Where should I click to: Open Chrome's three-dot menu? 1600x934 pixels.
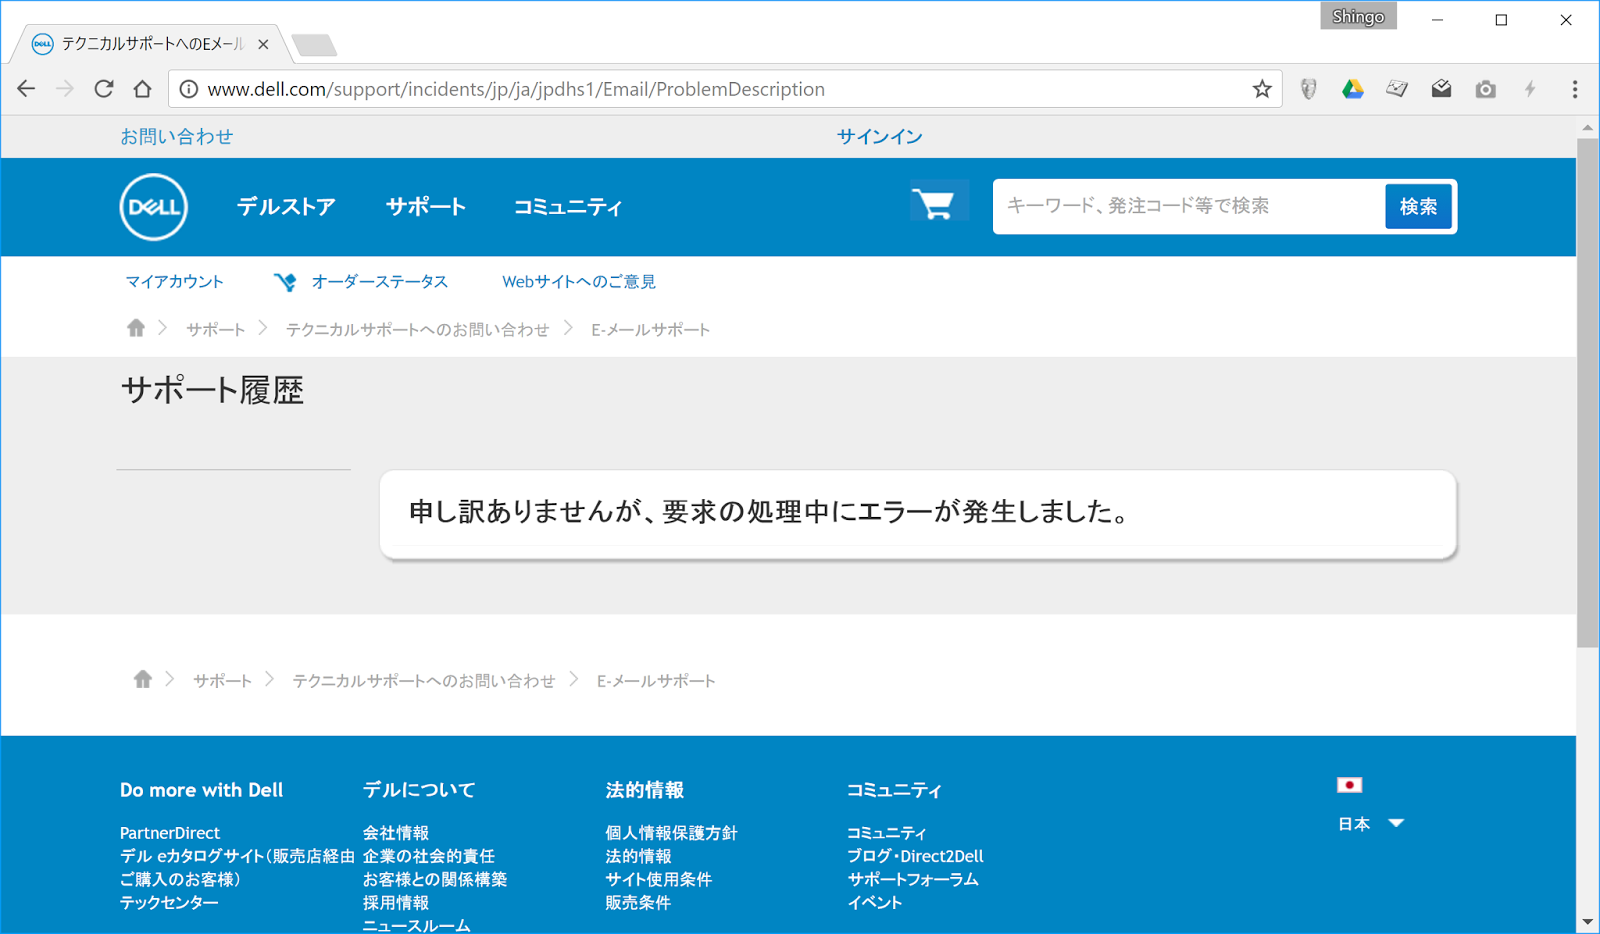pyautogui.click(x=1575, y=89)
